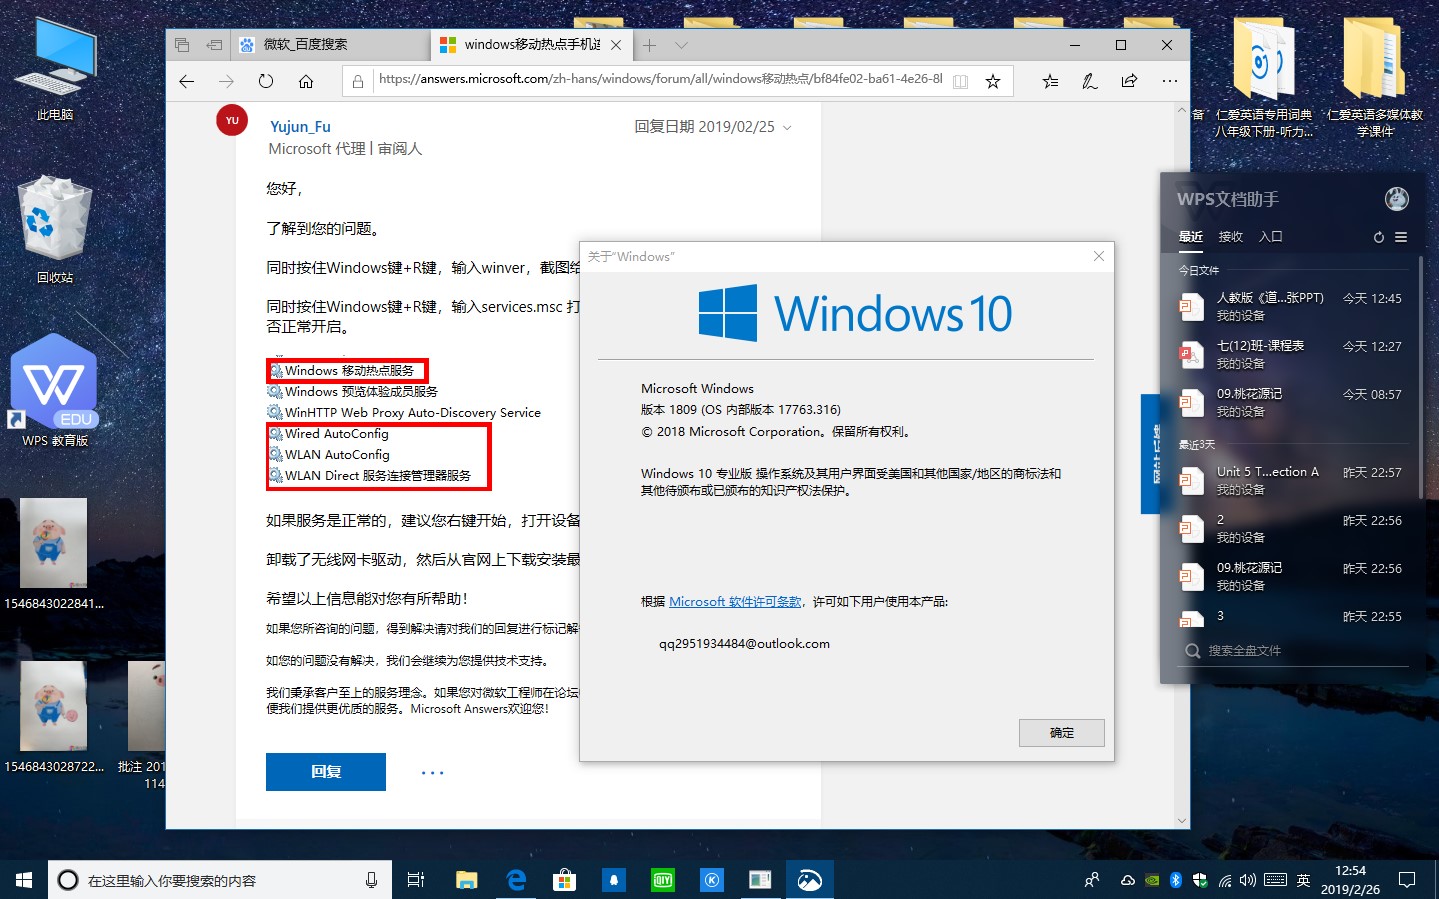This screenshot has height=899, width=1439.
Task: Show tab previews chevron in Edge
Action: (681, 45)
